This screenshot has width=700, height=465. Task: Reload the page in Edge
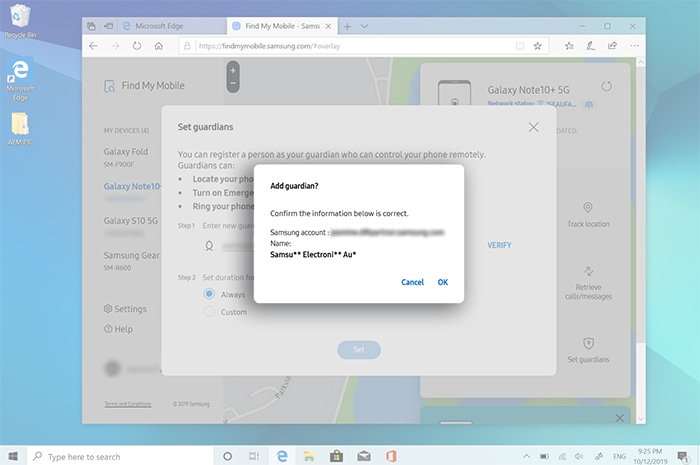(137, 46)
